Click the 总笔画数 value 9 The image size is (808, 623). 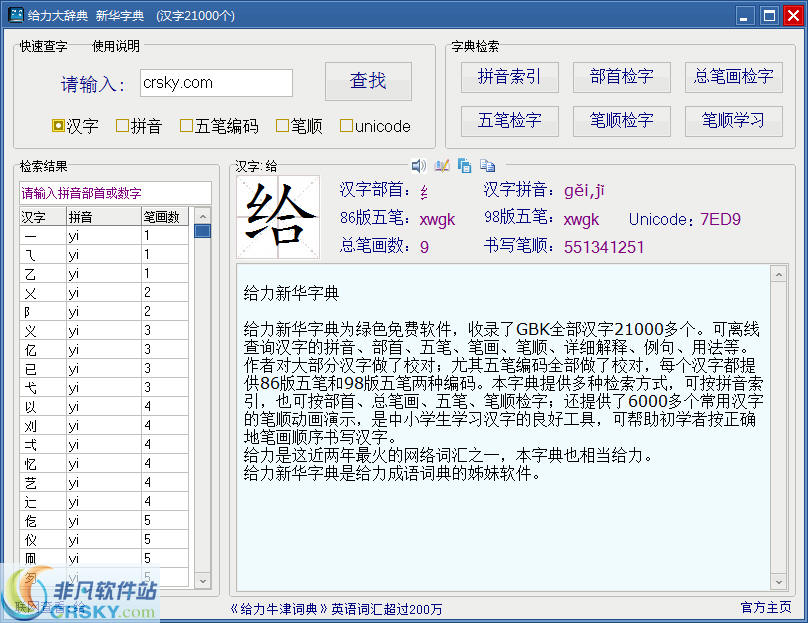pyautogui.click(x=424, y=247)
